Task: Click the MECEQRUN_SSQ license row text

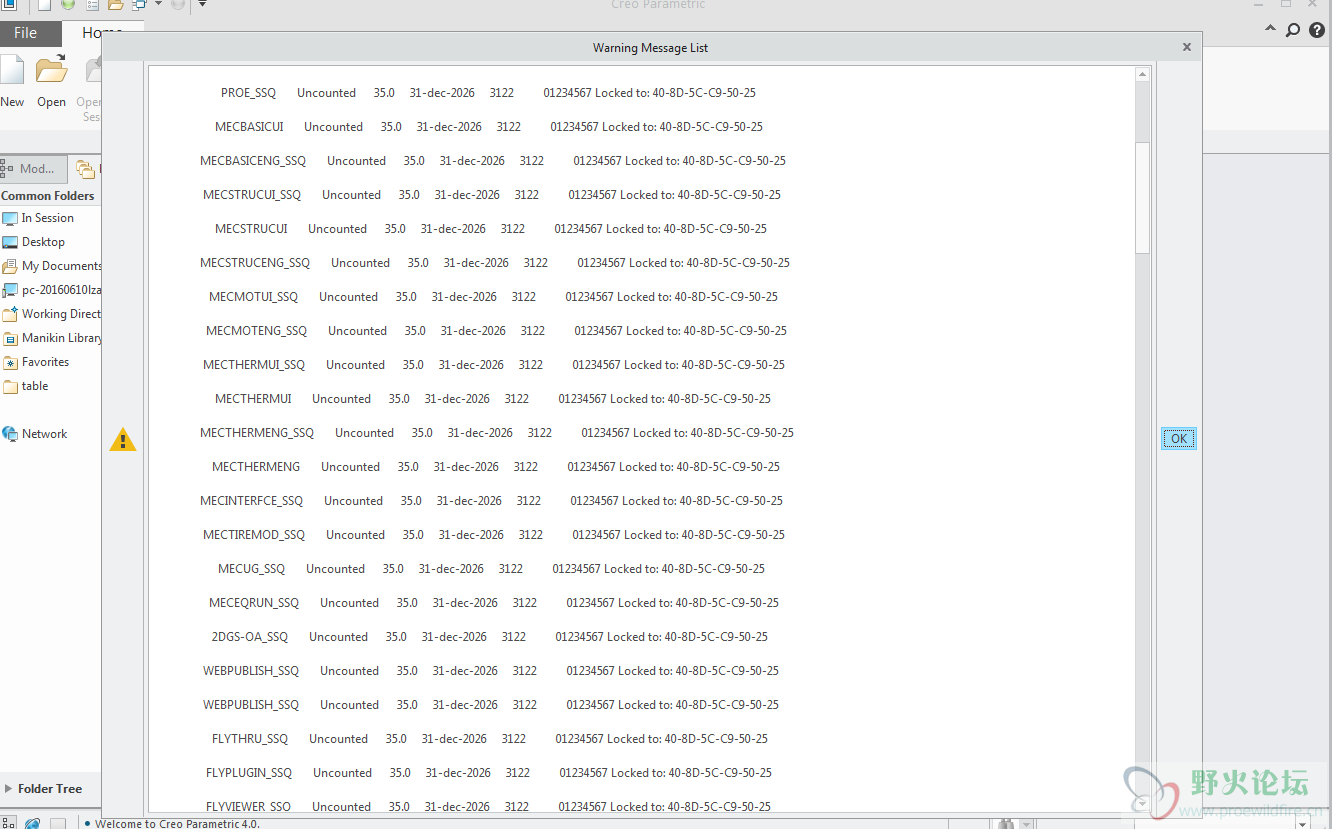Action: click(494, 603)
